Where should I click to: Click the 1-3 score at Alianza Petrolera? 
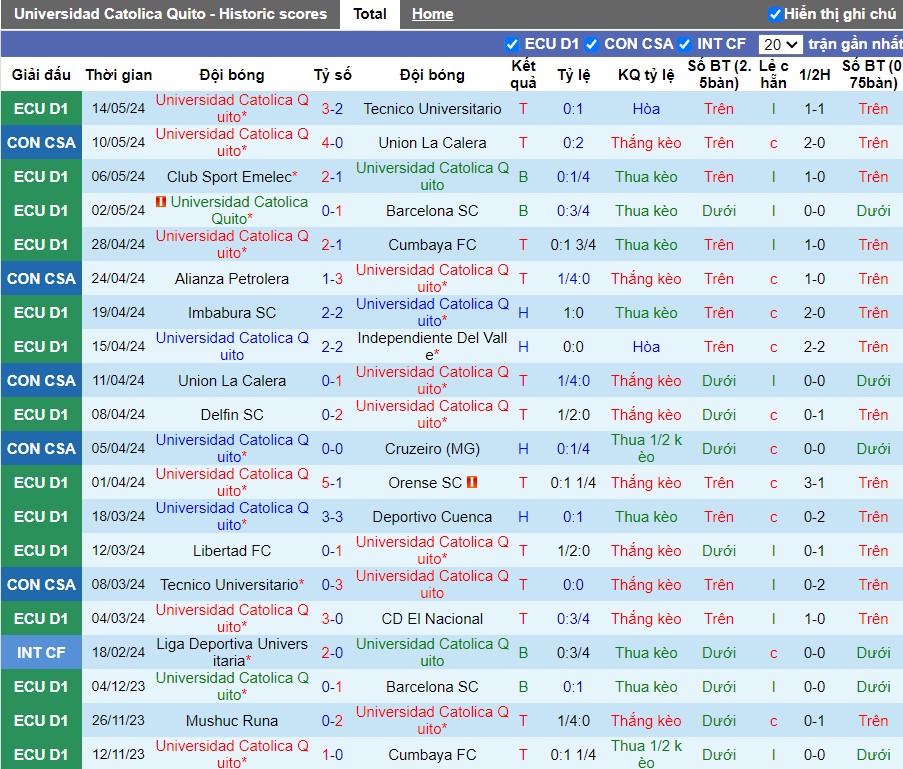point(332,279)
